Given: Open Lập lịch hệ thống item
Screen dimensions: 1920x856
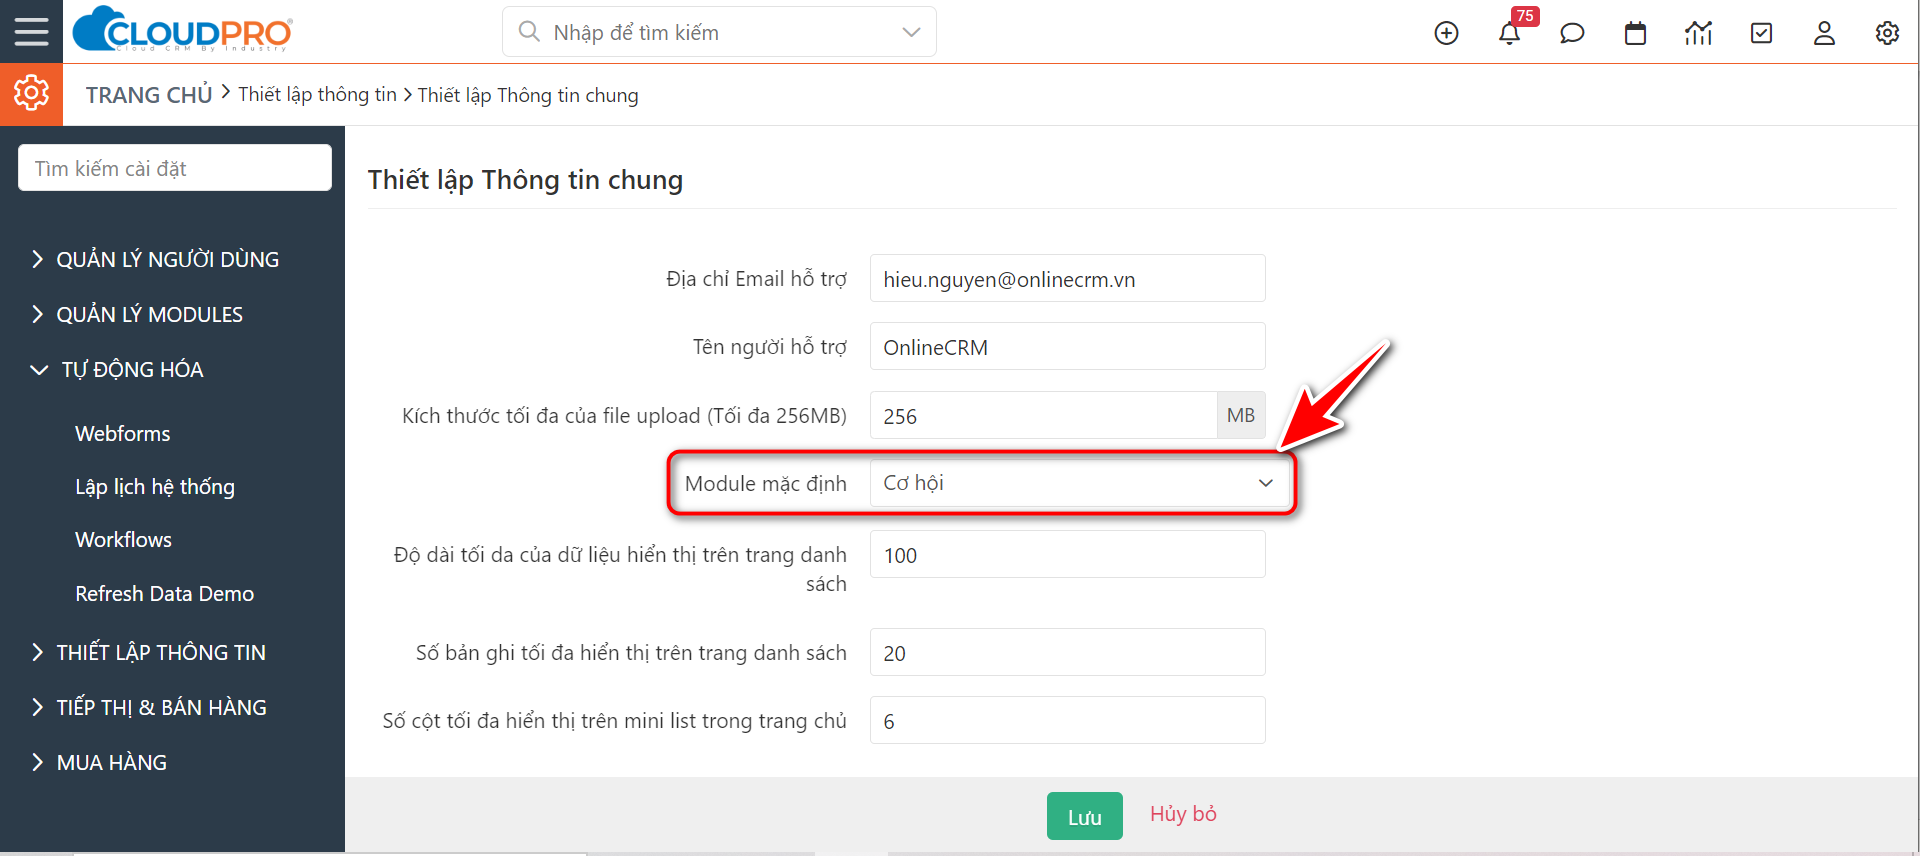Looking at the screenshot, I should coord(155,487).
